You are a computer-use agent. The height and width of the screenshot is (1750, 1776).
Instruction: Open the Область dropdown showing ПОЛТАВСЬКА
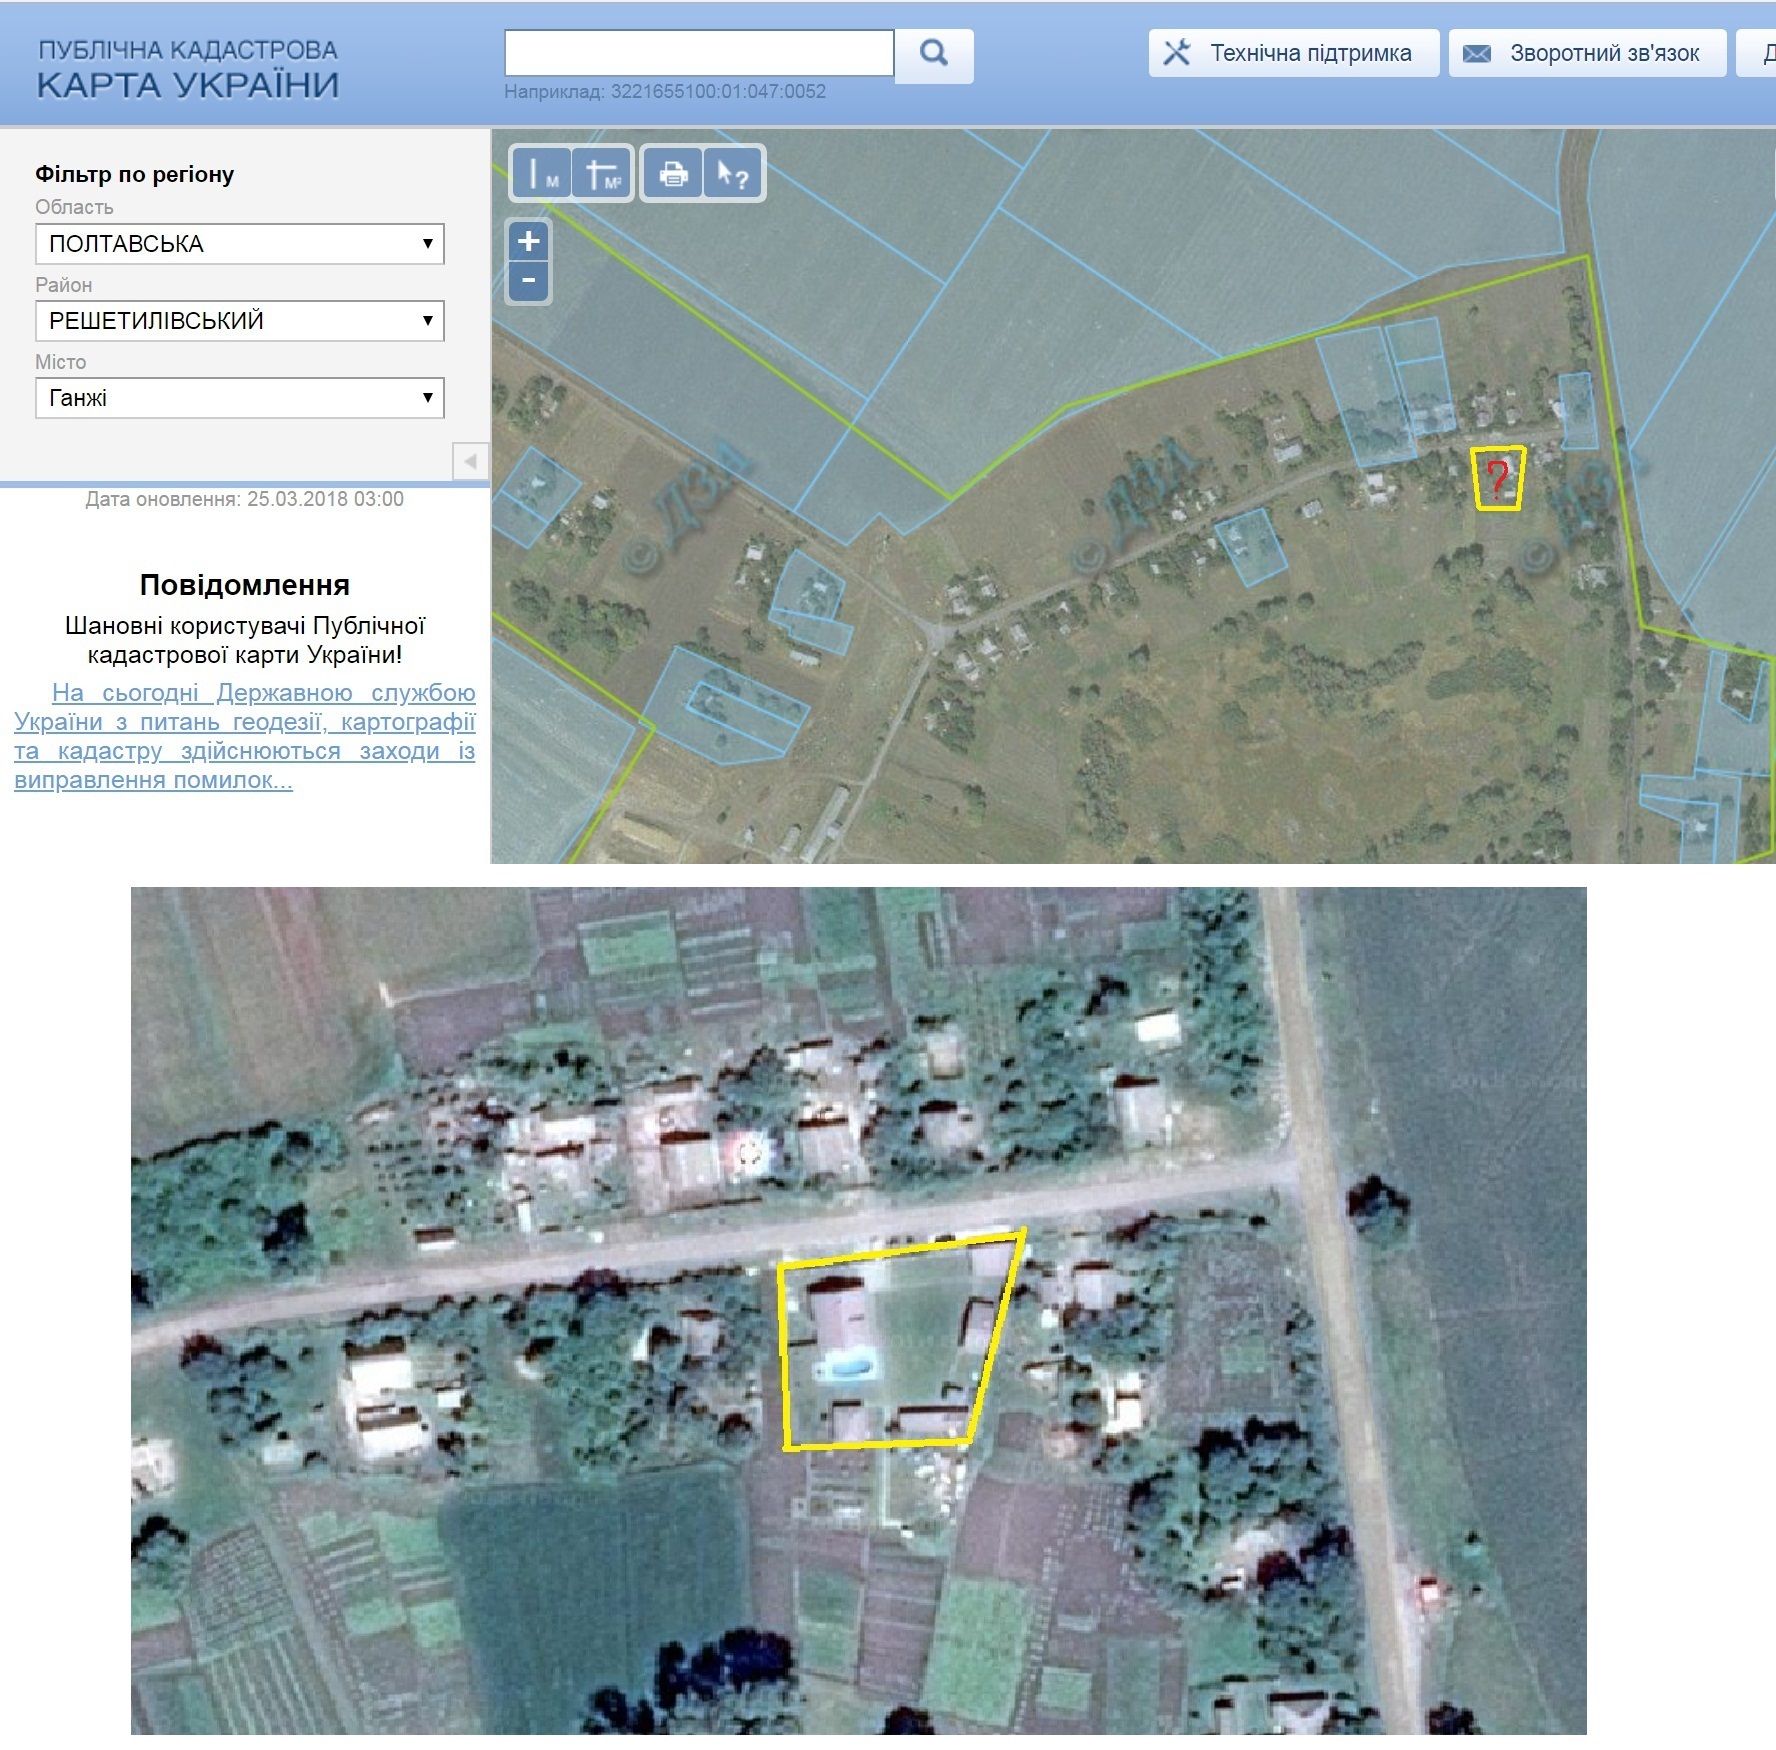(240, 244)
